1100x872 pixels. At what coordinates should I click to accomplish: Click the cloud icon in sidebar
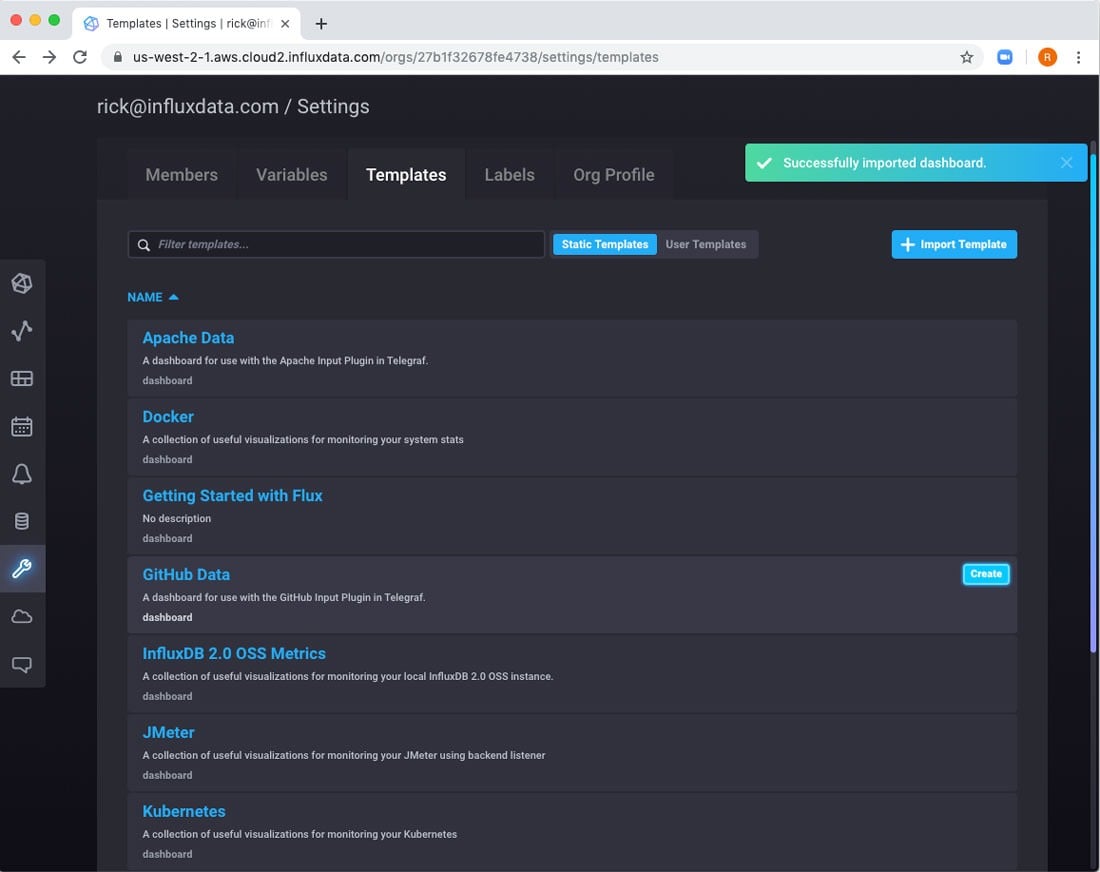(22, 617)
